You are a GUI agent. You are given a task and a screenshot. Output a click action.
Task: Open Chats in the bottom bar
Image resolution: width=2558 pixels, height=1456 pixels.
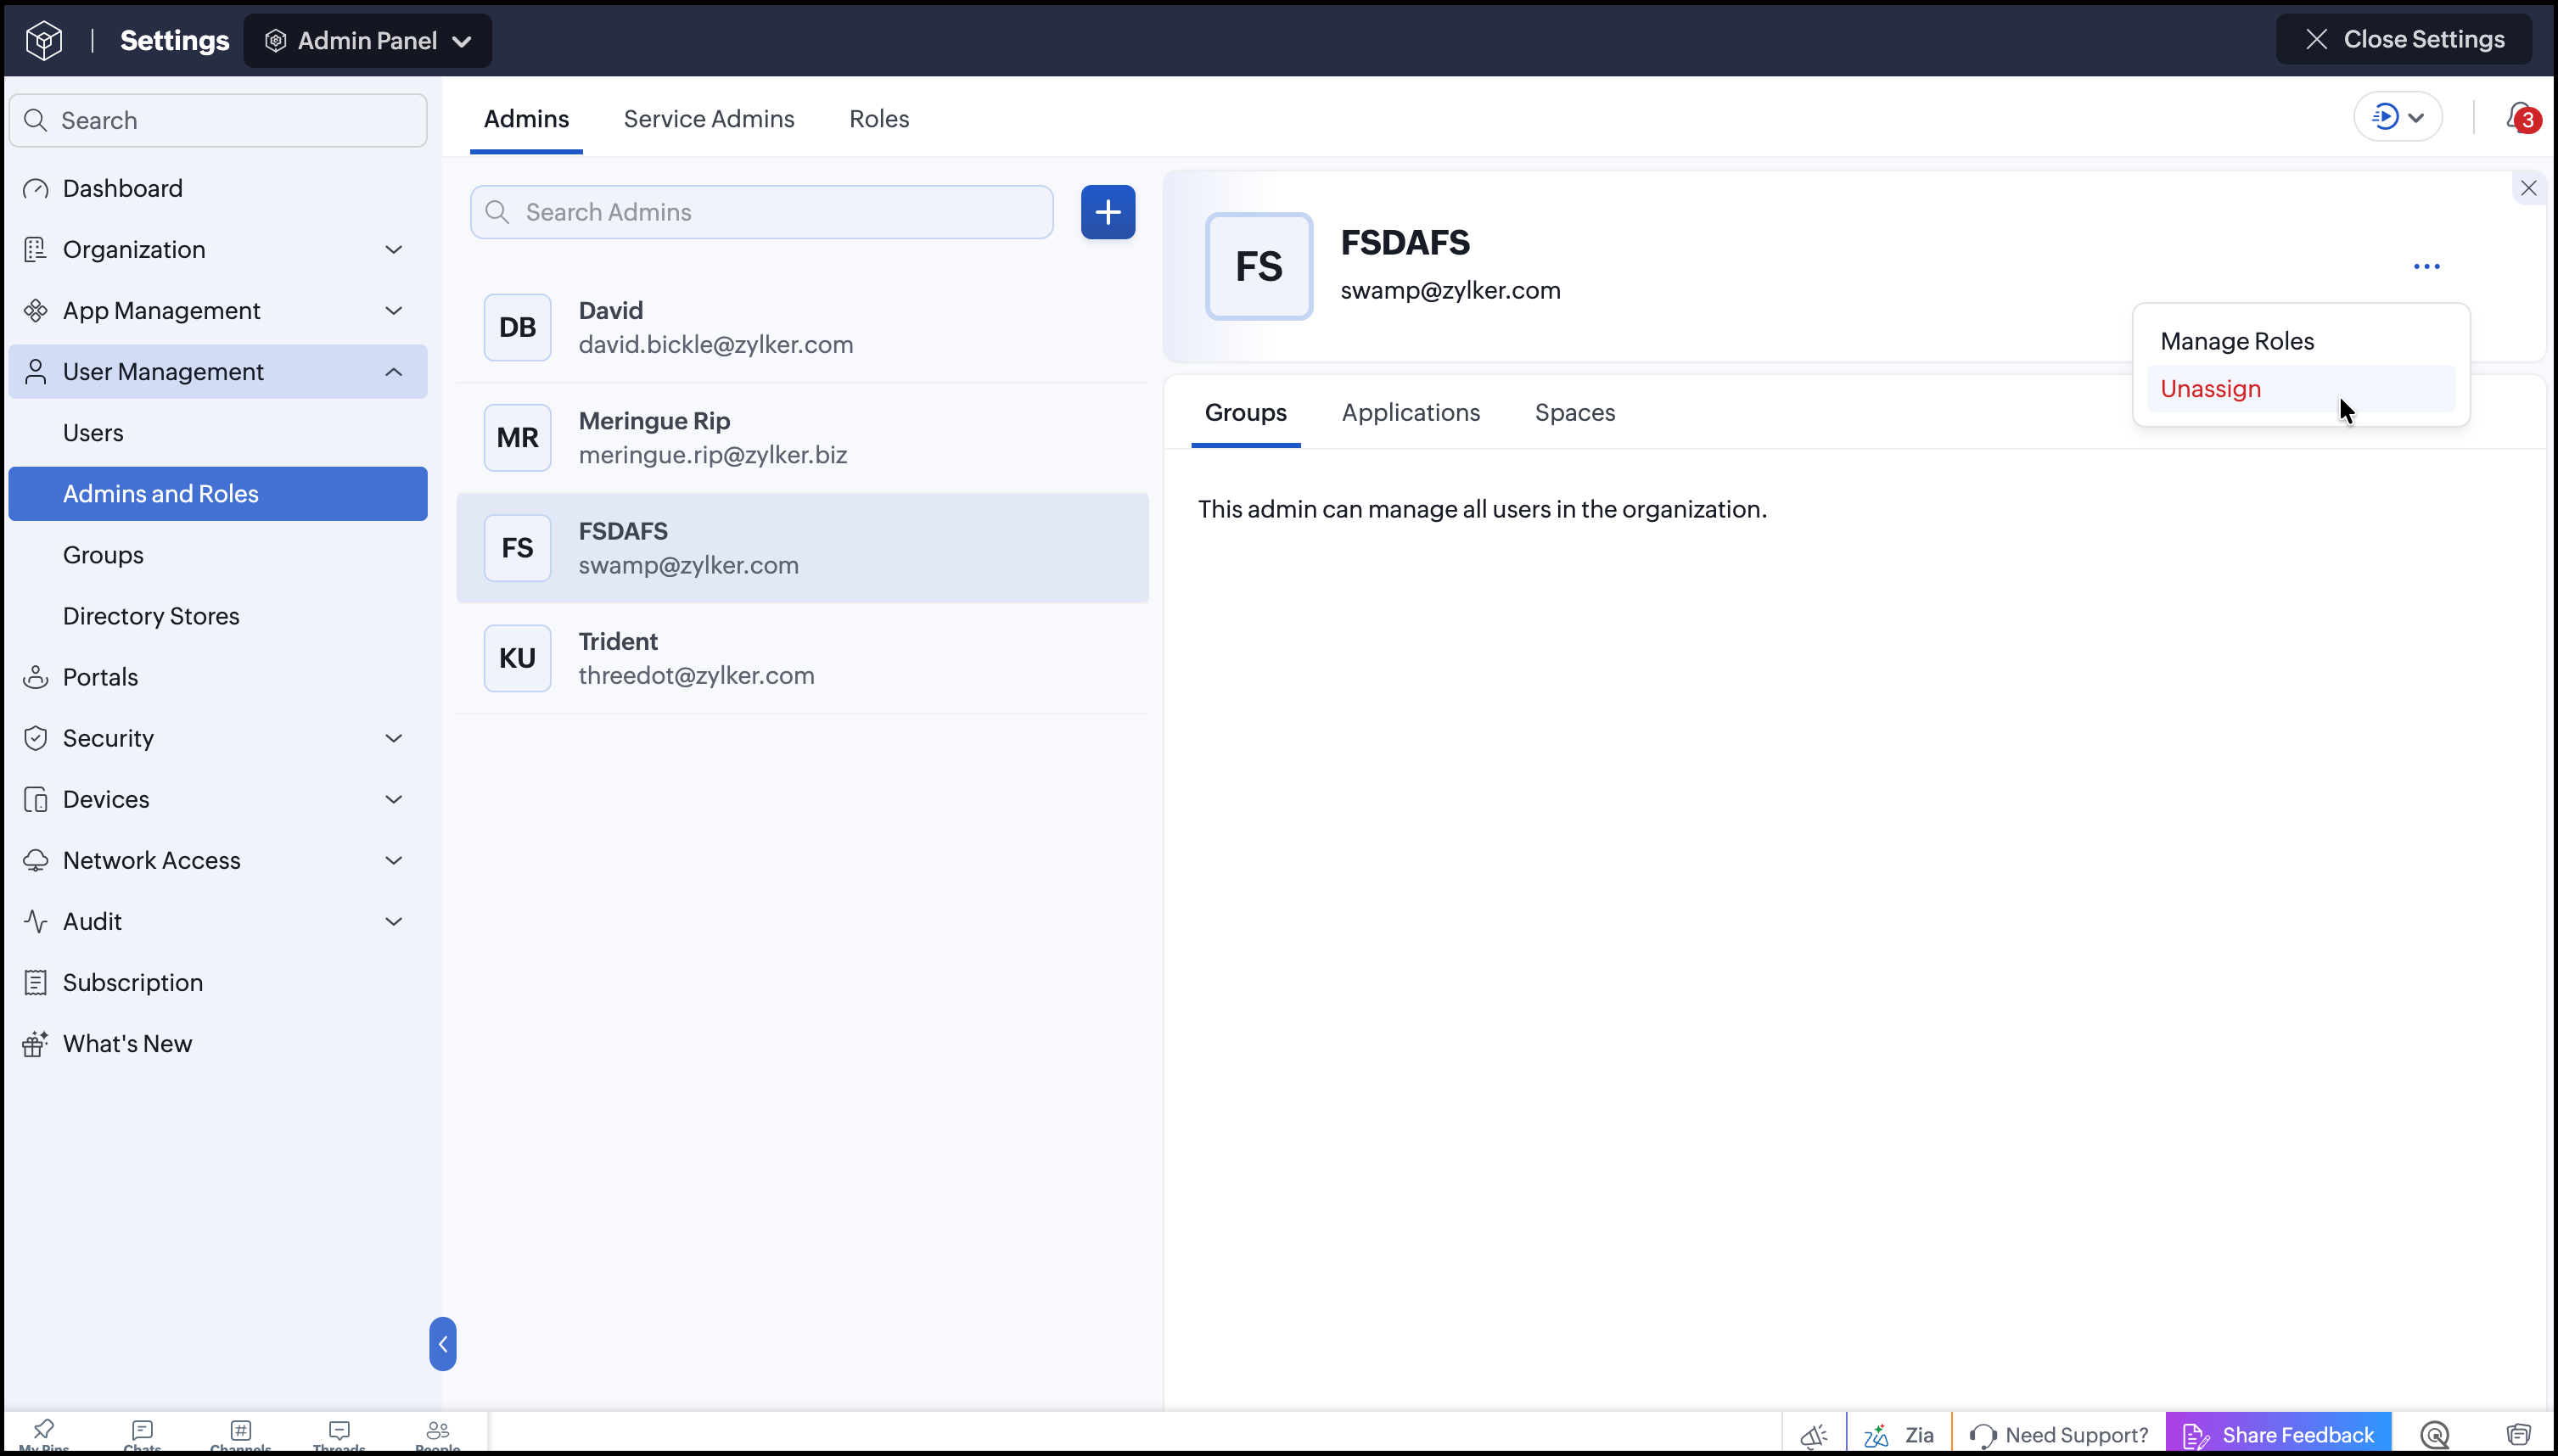(142, 1435)
